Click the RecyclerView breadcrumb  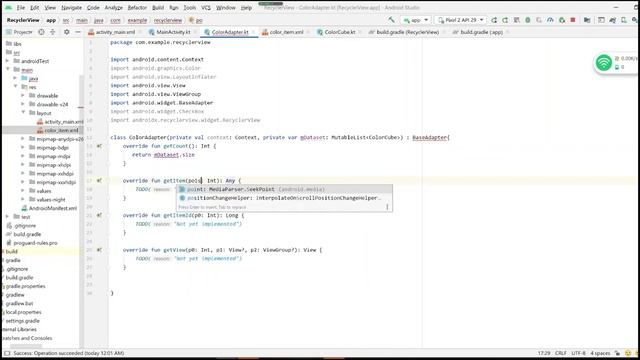tap(23, 20)
